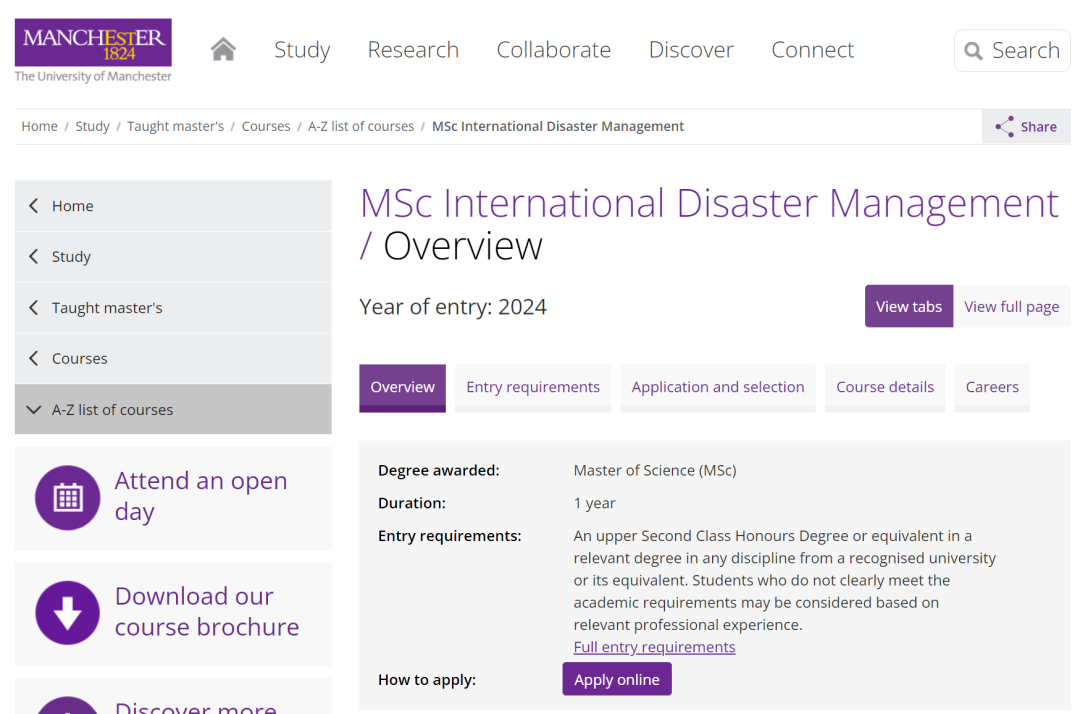The height and width of the screenshot is (714, 1080).
Task: Click current page breadcrumb MSc International Disaster Management
Action: (558, 127)
